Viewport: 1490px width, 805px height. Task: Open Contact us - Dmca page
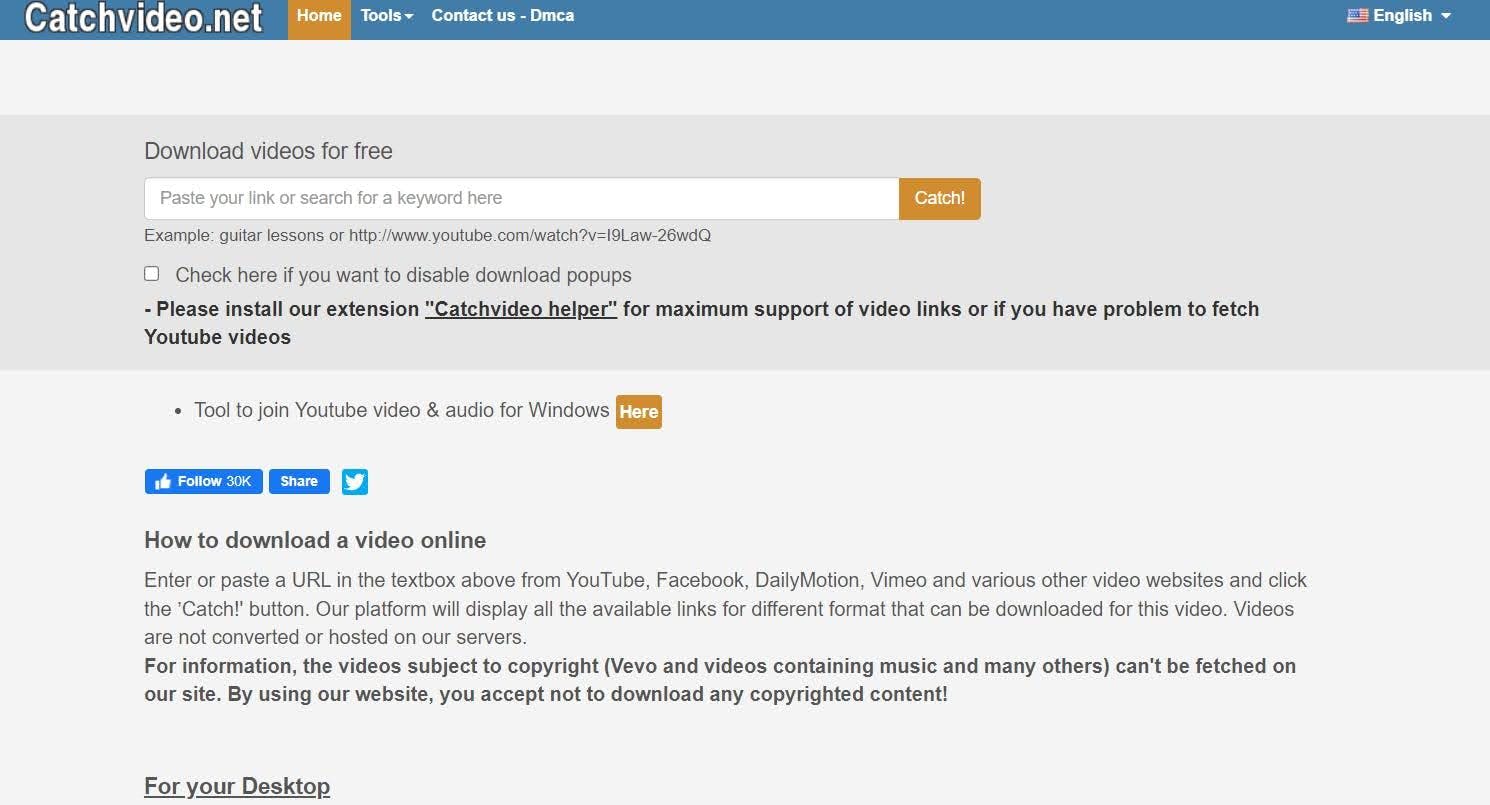503,16
